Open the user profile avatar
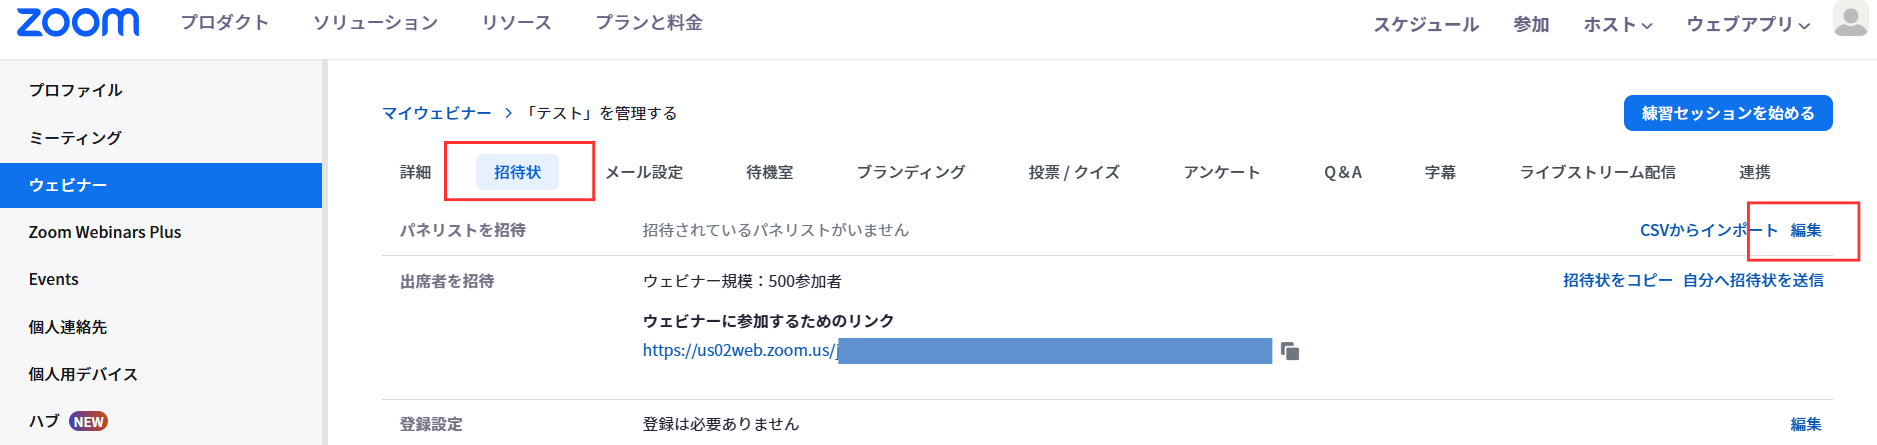1877x445 pixels. 1850,19
